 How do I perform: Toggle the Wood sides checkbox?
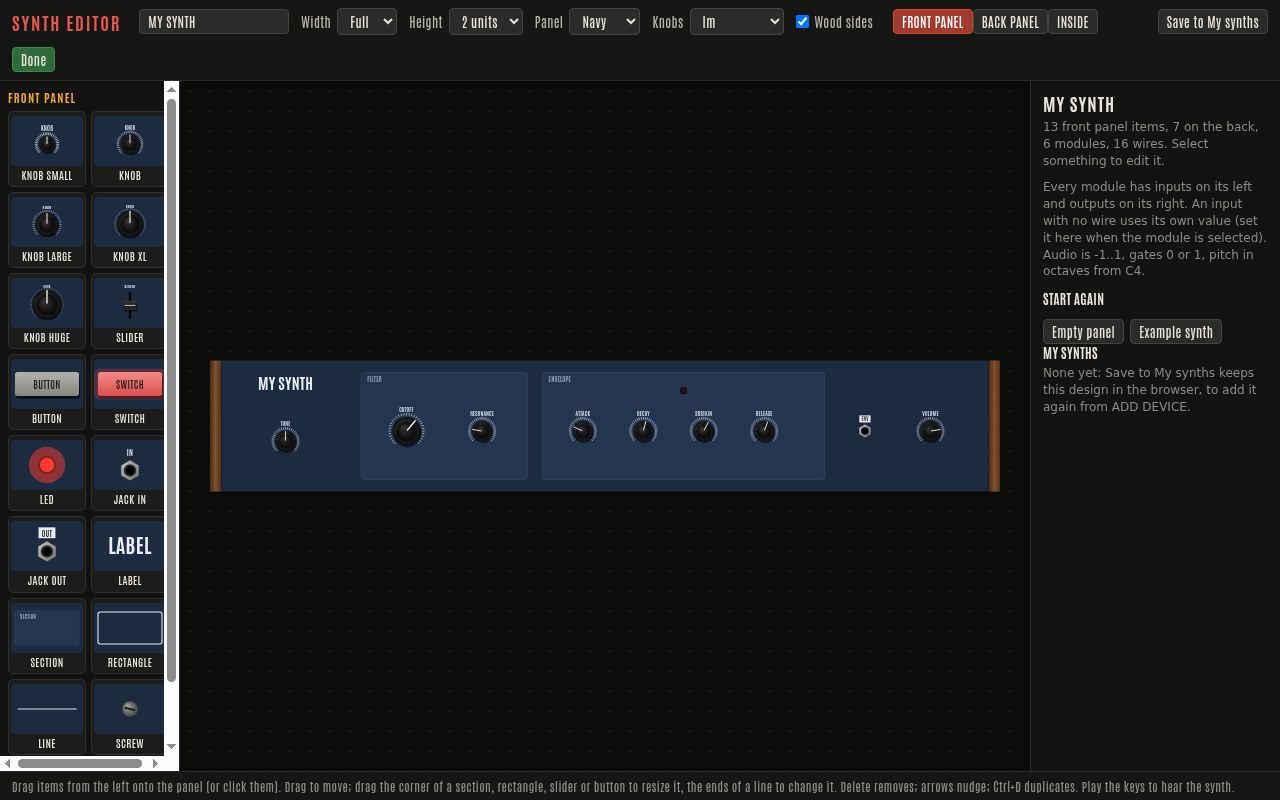(802, 21)
